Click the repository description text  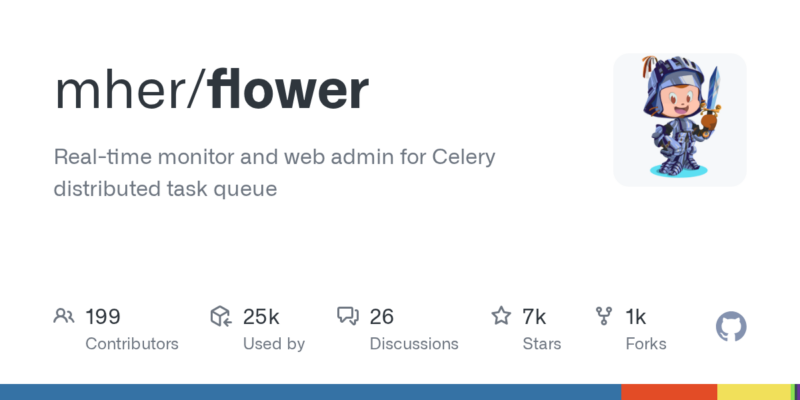276,172
